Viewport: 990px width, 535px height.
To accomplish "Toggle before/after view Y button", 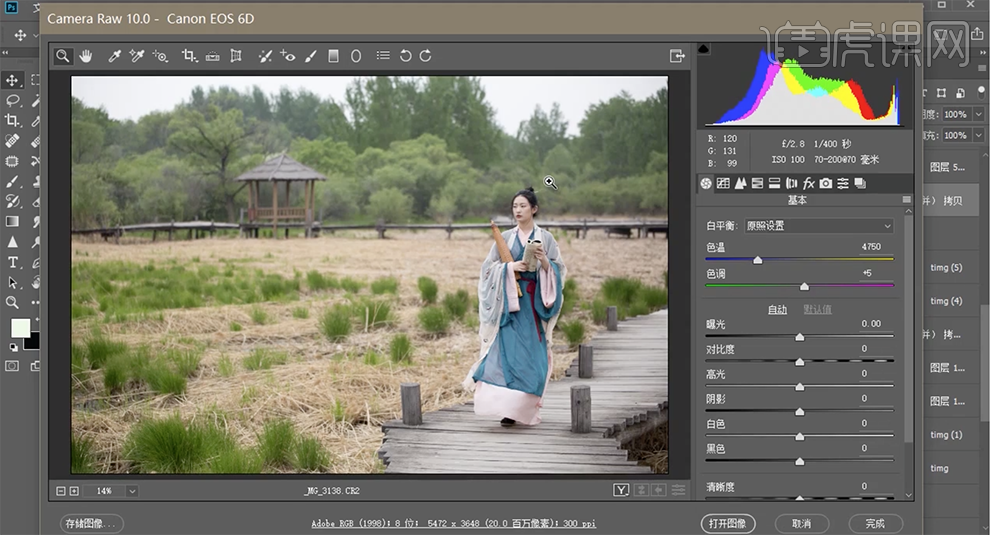I will [621, 490].
